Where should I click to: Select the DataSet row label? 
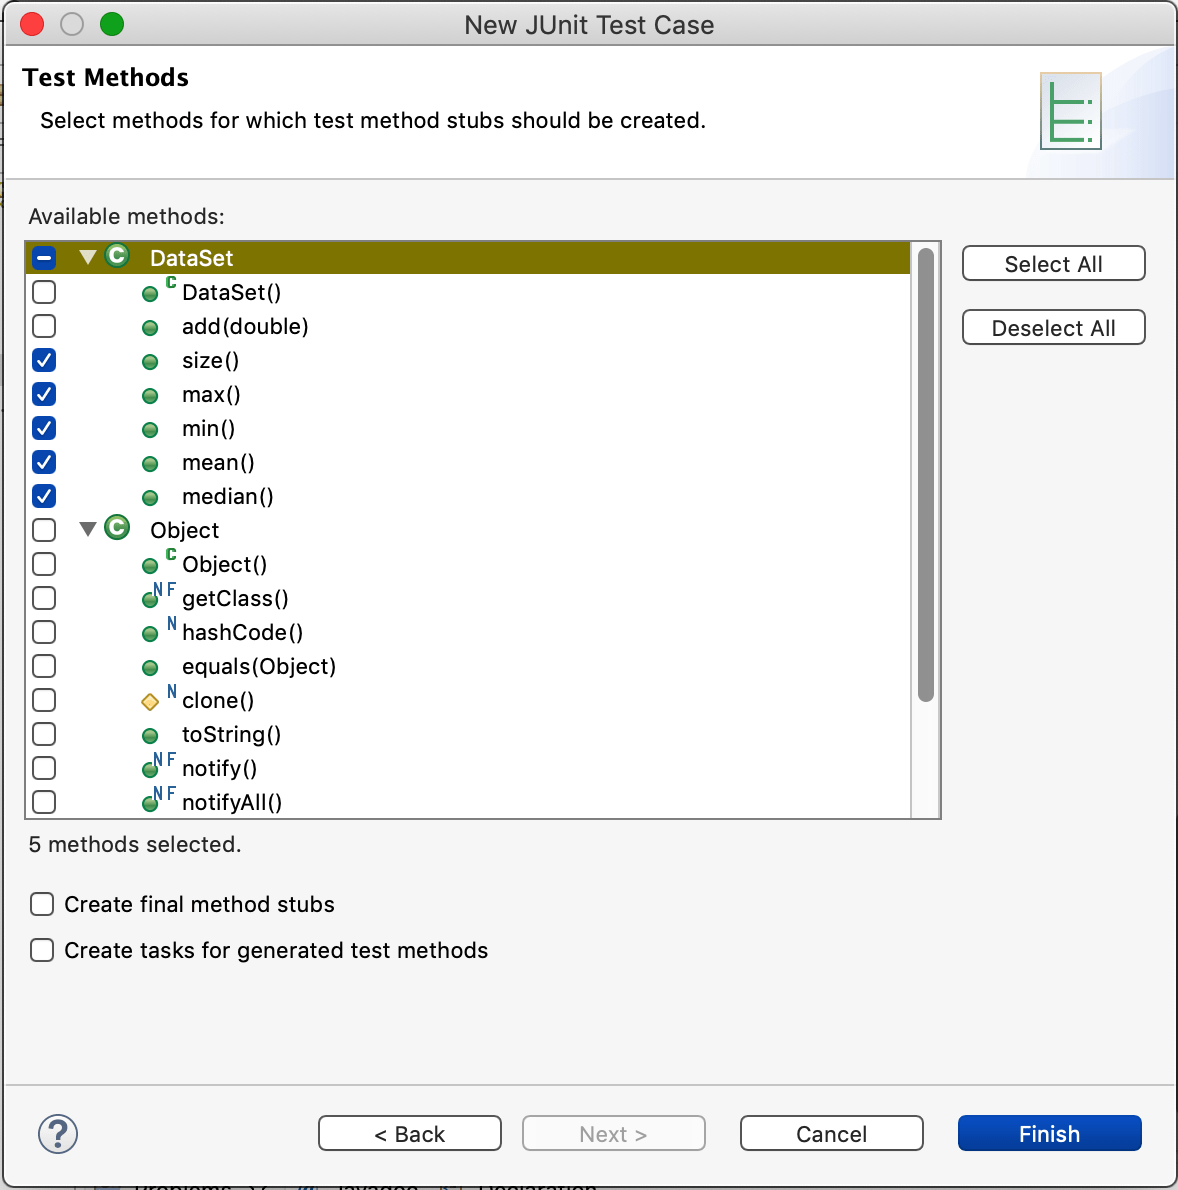191,258
